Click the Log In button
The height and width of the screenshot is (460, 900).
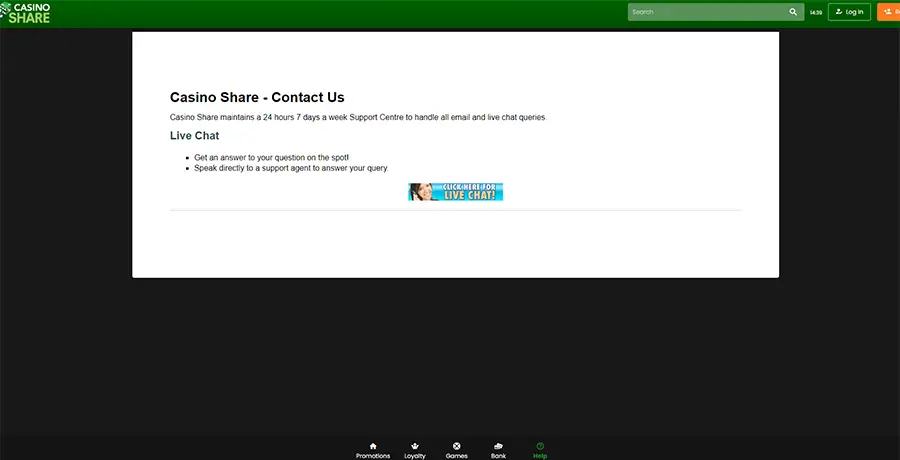[849, 11]
